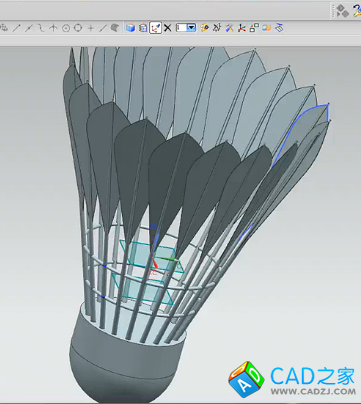Select the gray face snap icon
Viewport: 361px width, 404px height.
[x=115, y=28]
